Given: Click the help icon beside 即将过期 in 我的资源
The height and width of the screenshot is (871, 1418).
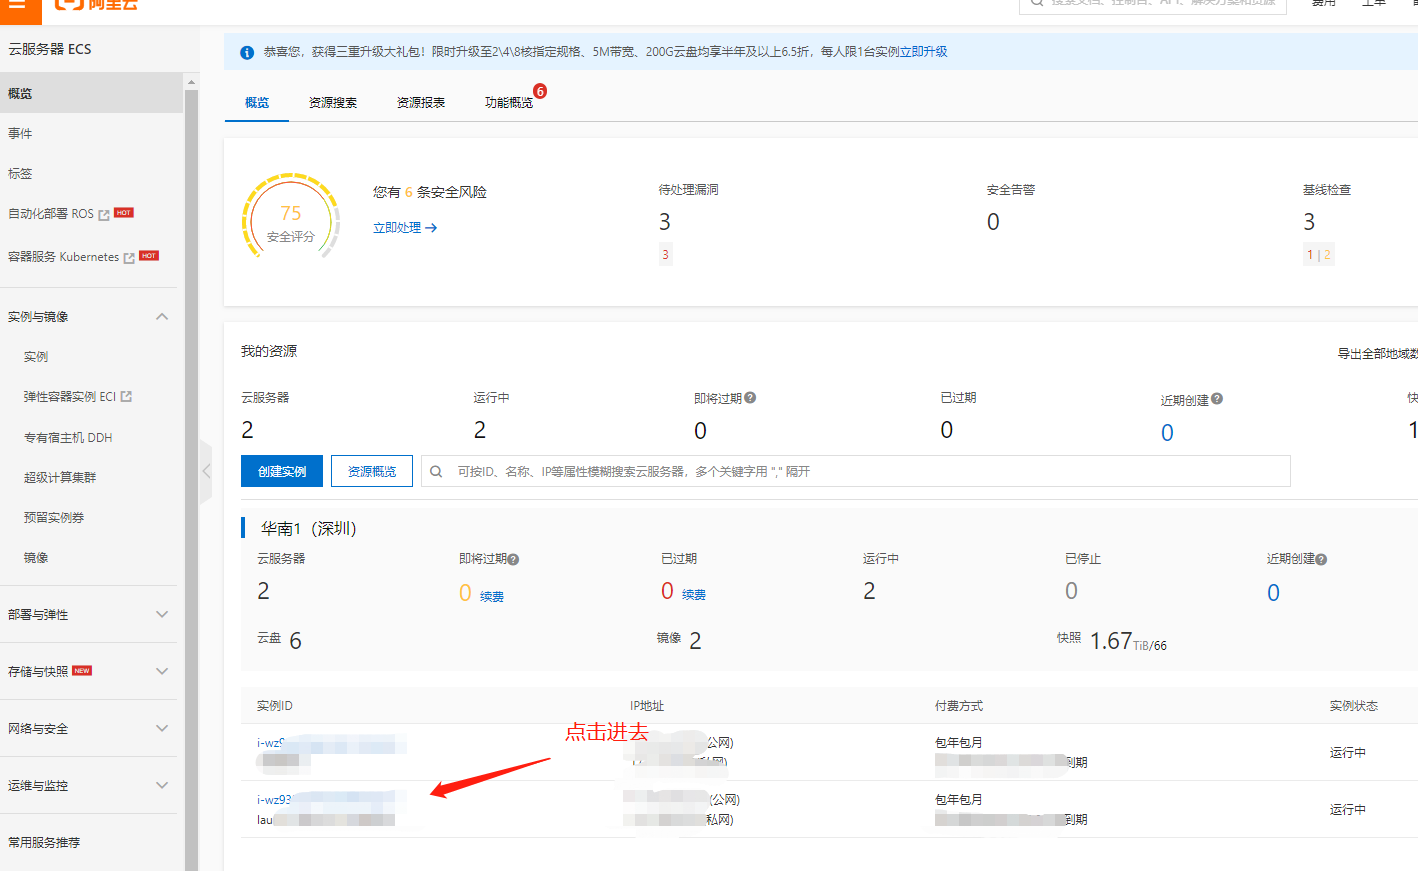Looking at the screenshot, I should [x=750, y=398].
